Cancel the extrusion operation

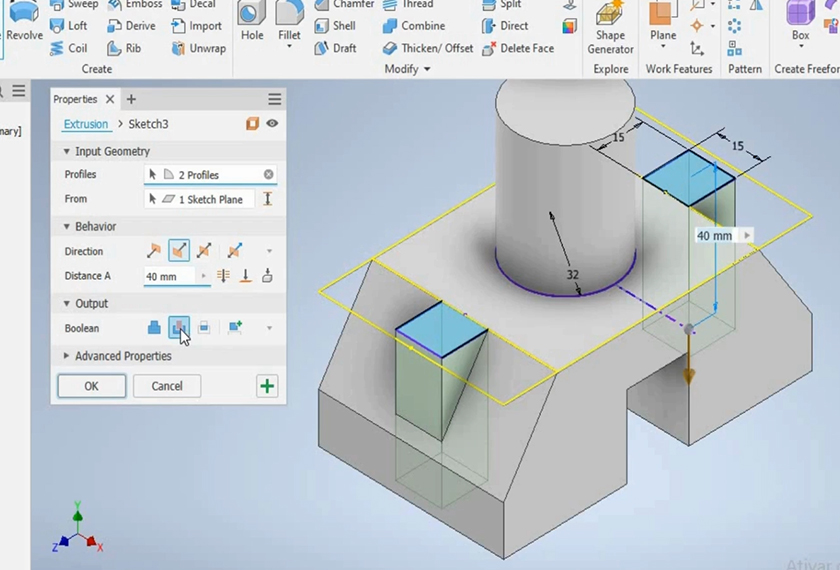coord(167,386)
